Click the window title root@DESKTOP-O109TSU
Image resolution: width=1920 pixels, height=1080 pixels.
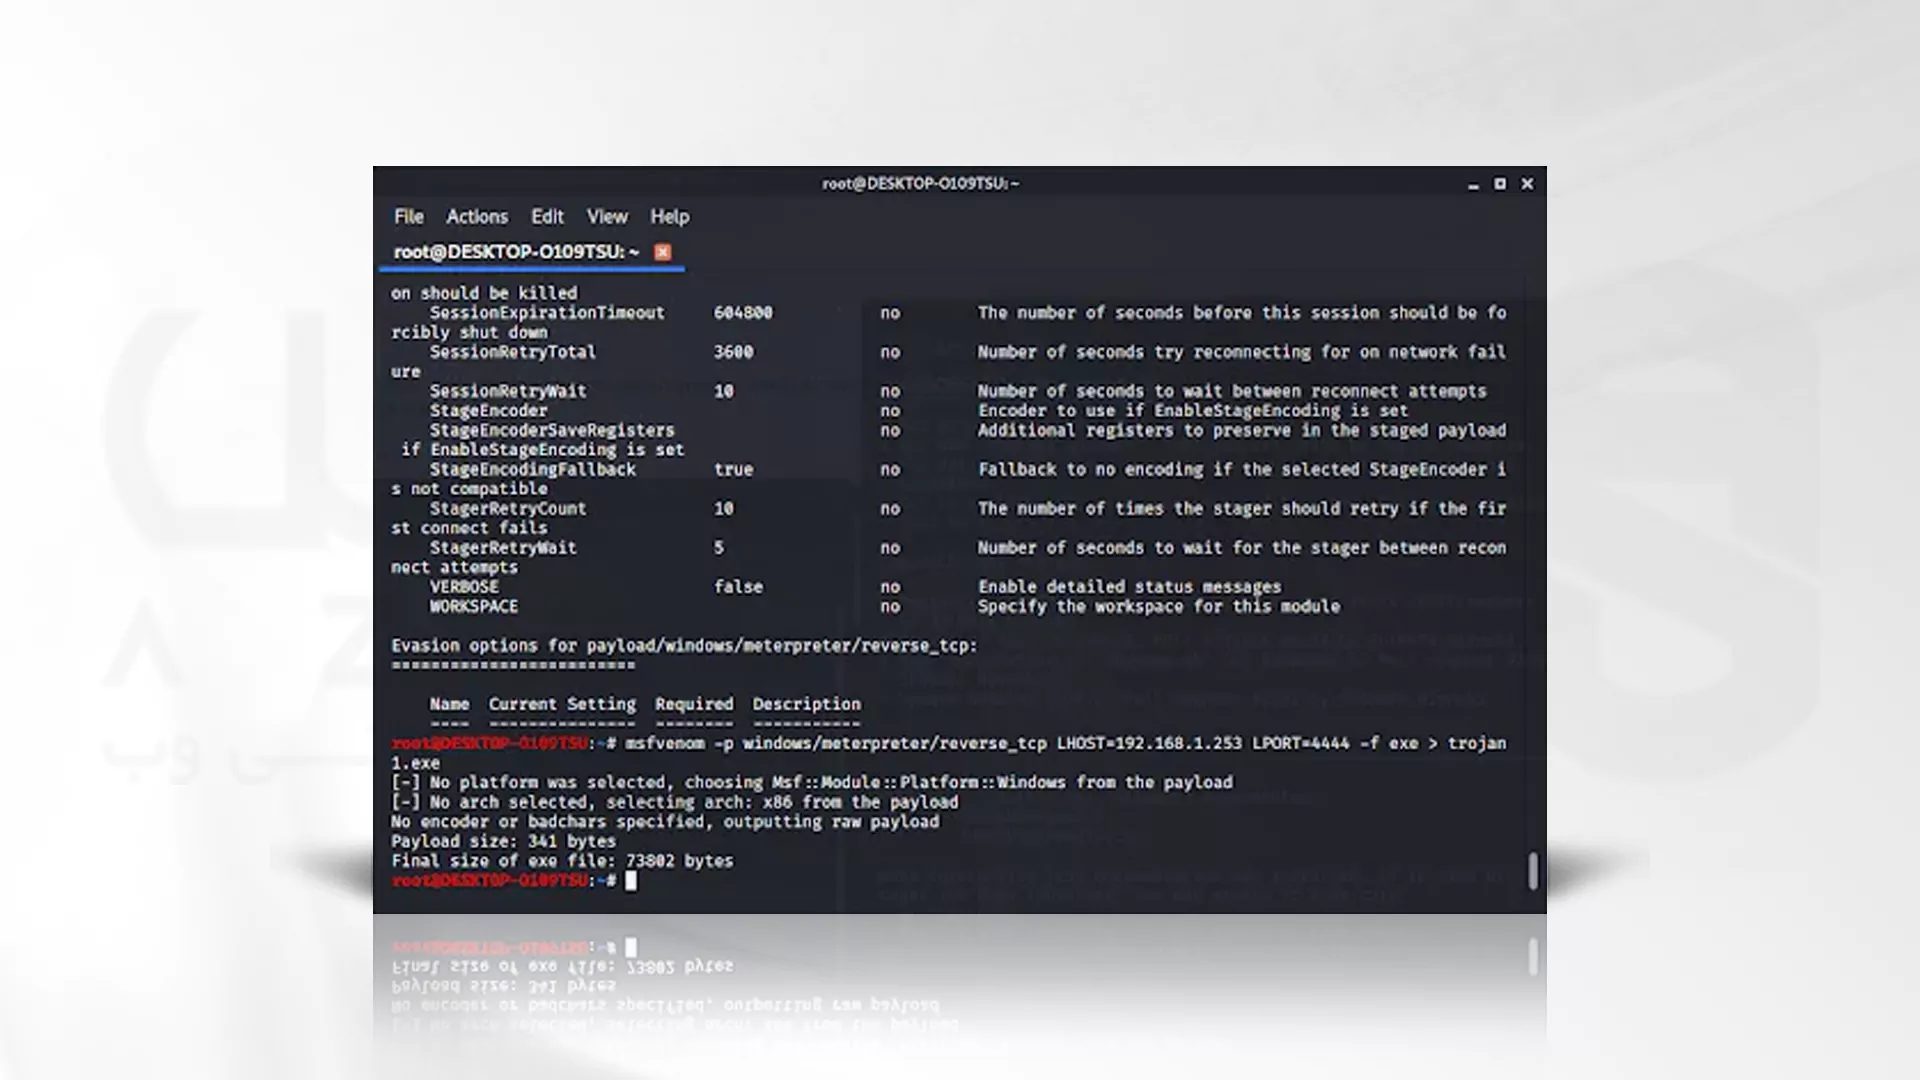click(x=920, y=184)
